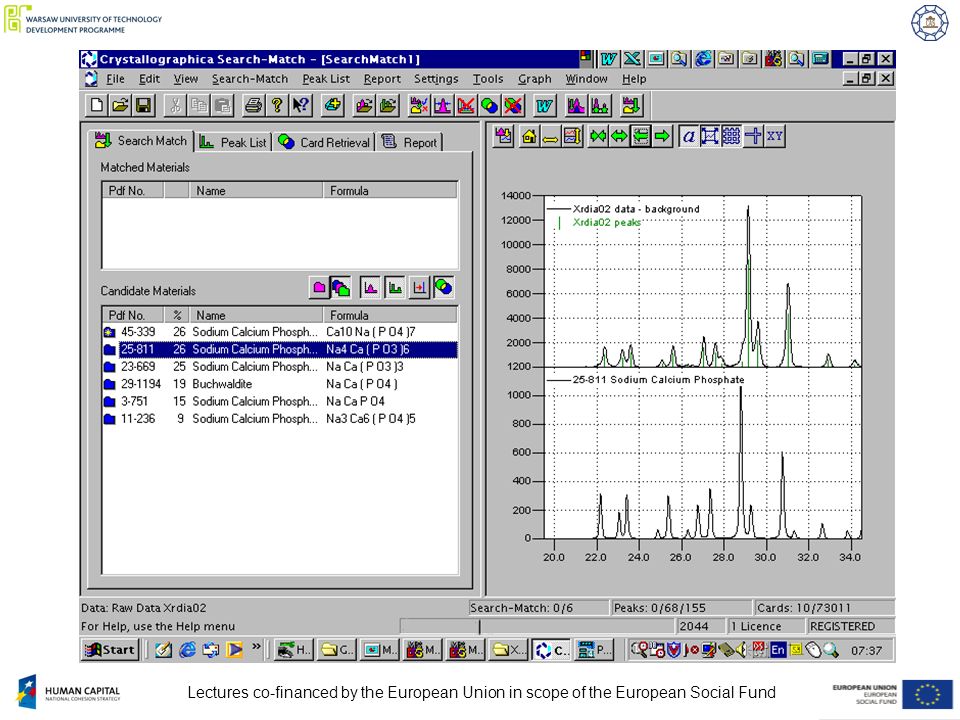The width and height of the screenshot is (960, 720).
Task: Switch to the Peak List tab
Action: (233, 142)
